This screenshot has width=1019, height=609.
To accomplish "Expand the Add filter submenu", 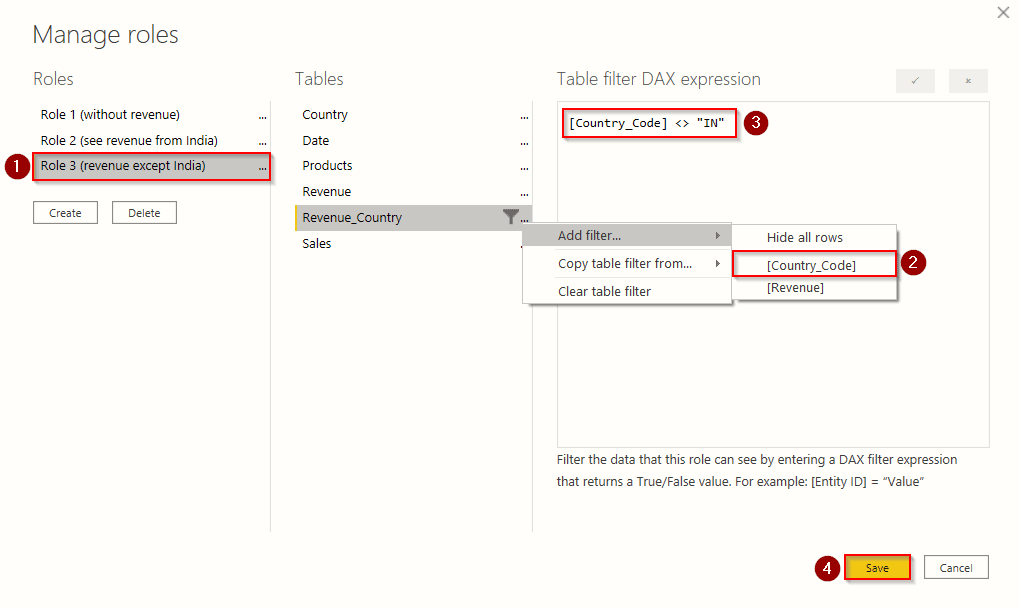I will (627, 236).
